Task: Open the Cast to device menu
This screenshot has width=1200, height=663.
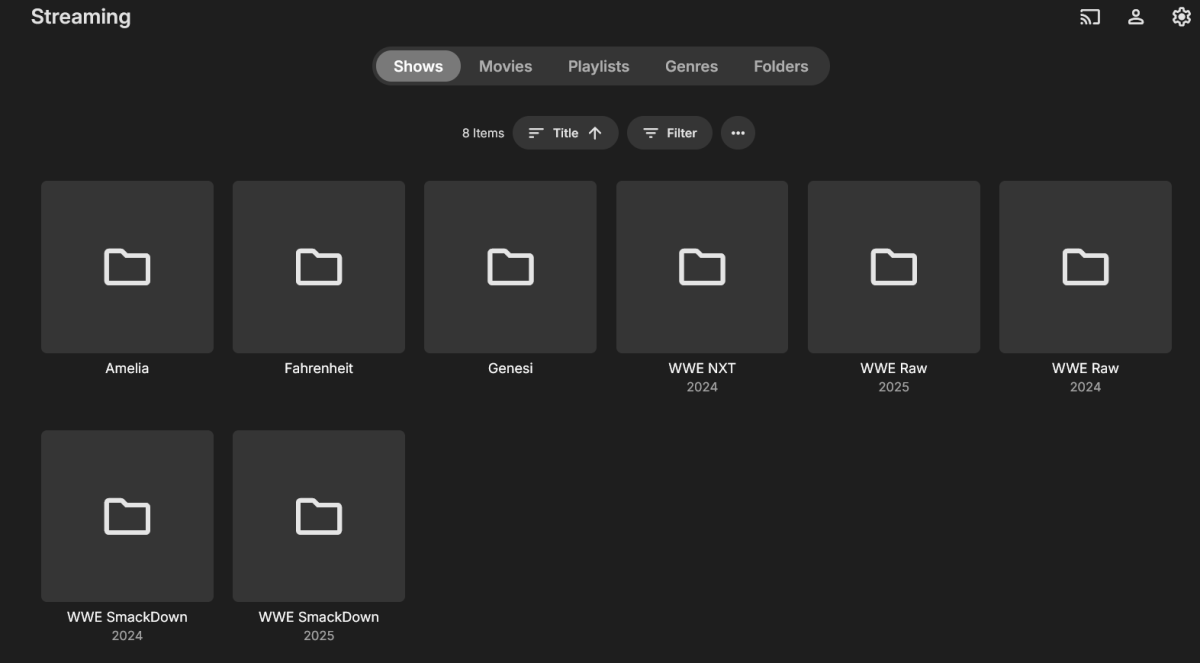Action: (1089, 16)
